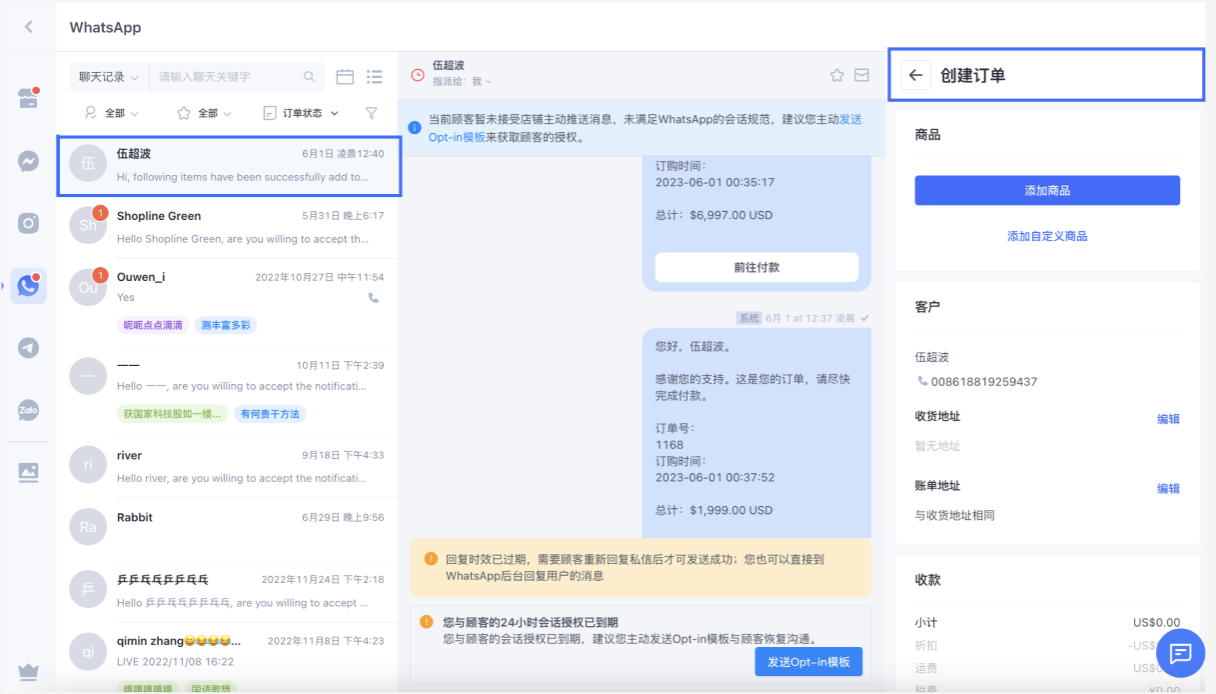Expand the star 全部 filter dropdown
Image resolution: width=1216 pixels, height=694 pixels.
click(204, 113)
